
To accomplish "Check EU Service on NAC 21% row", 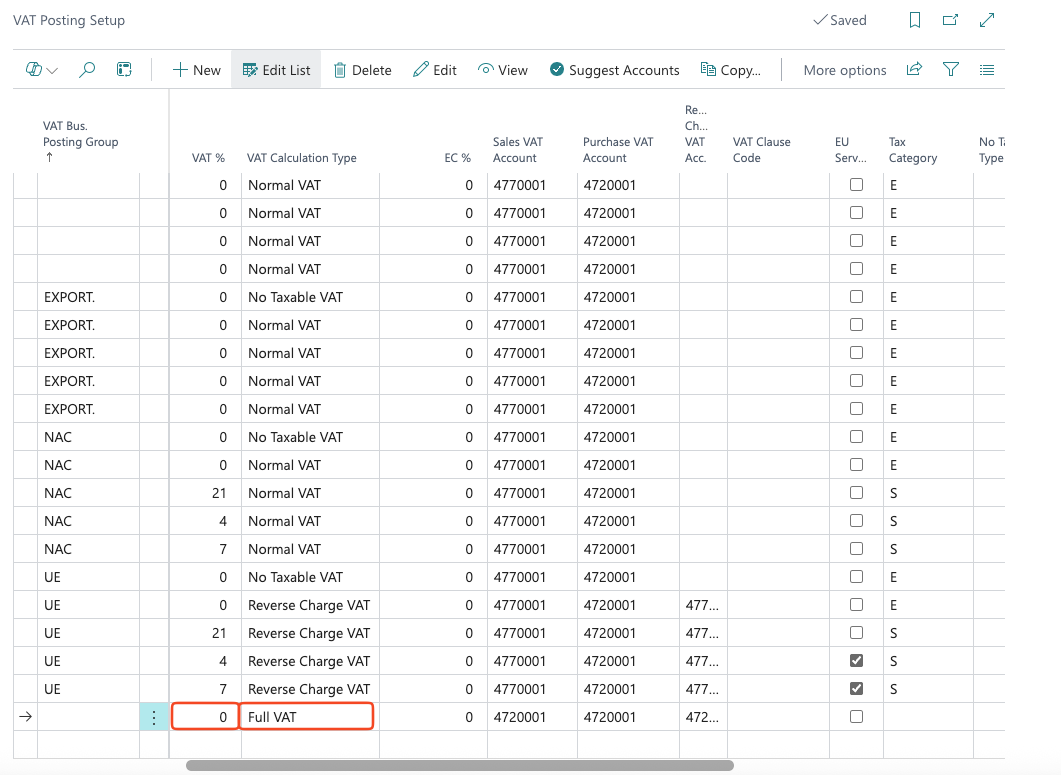I will pyautogui.click(x=856, y=492).
